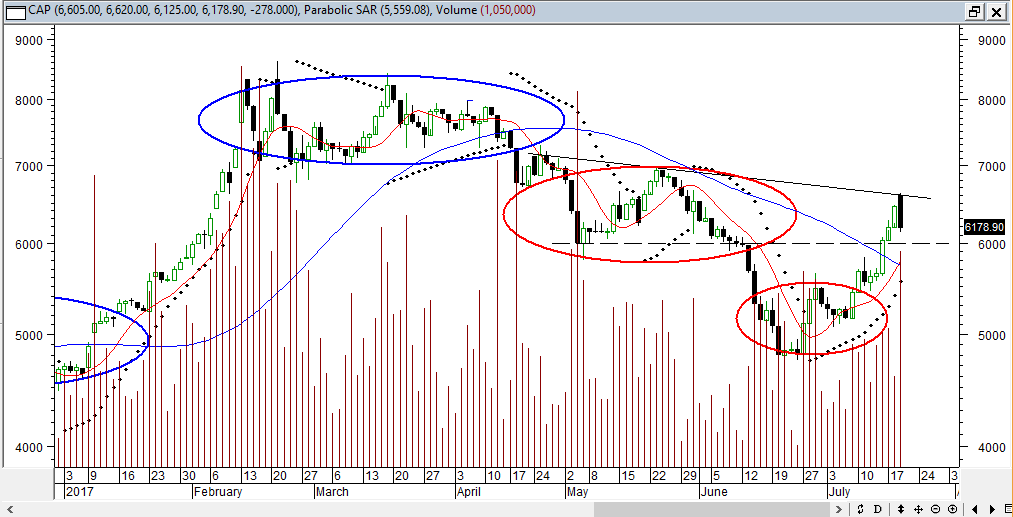Click the vertical resize arrows icon
This screenshot has width=1013, height=517.
point(901,509)
